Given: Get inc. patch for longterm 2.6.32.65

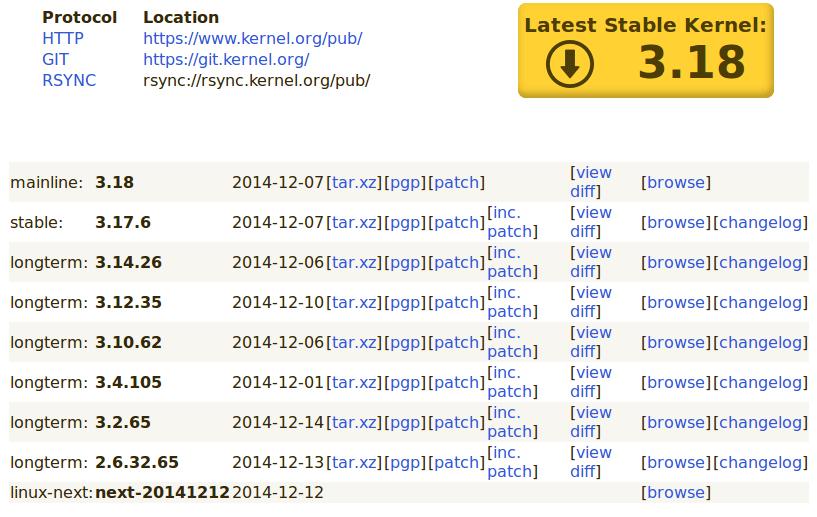Looking at the screenshot, I should 510,462.
